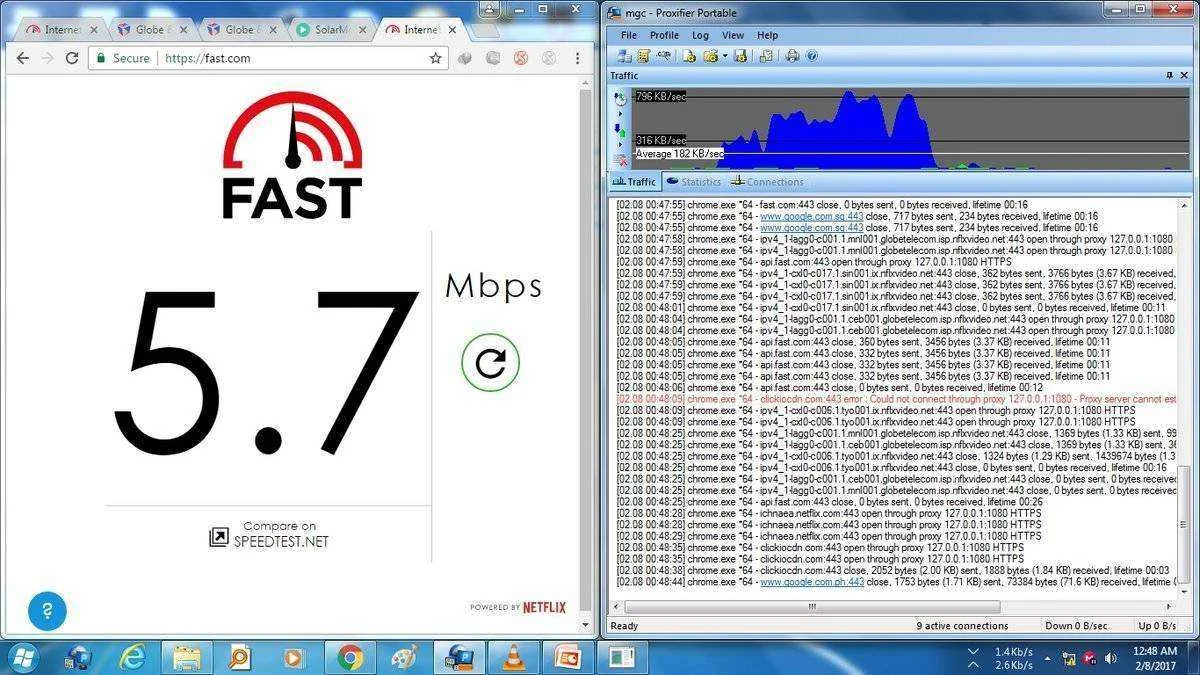Click 'Up 0 B/s' in status bar
This screenshot has width=1200, height=675.
tap(1156, 626)
